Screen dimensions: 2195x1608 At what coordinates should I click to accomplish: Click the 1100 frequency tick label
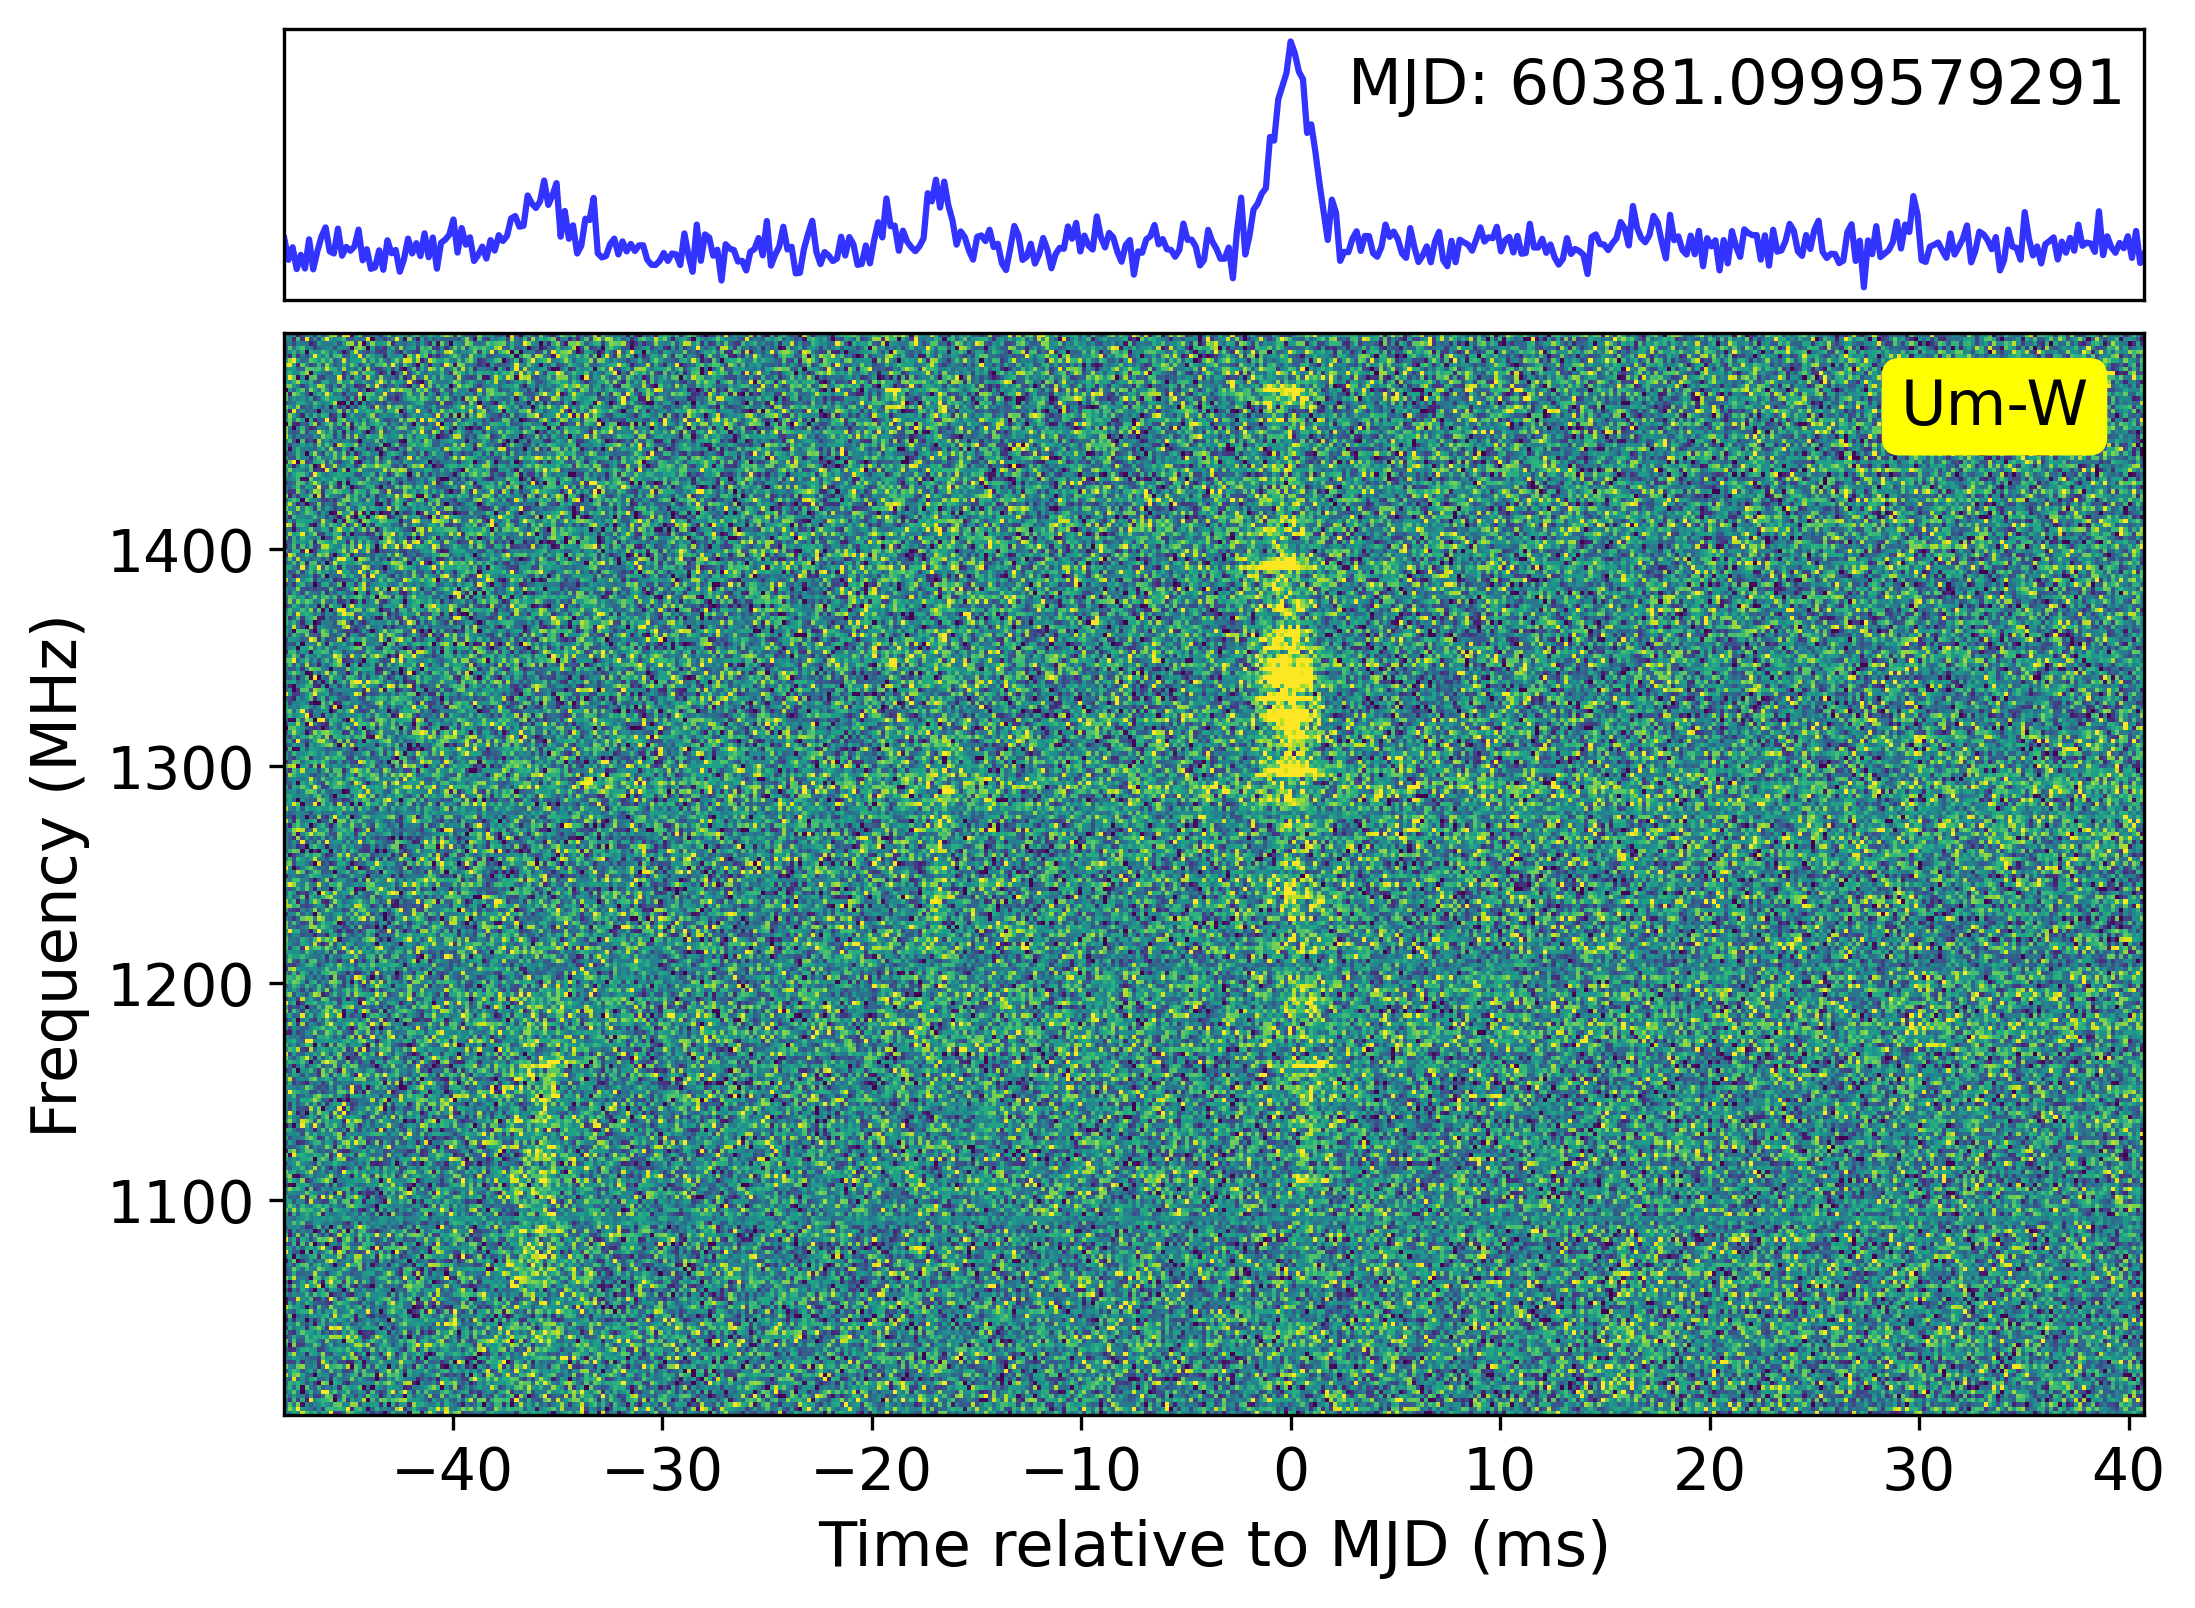181,1203
